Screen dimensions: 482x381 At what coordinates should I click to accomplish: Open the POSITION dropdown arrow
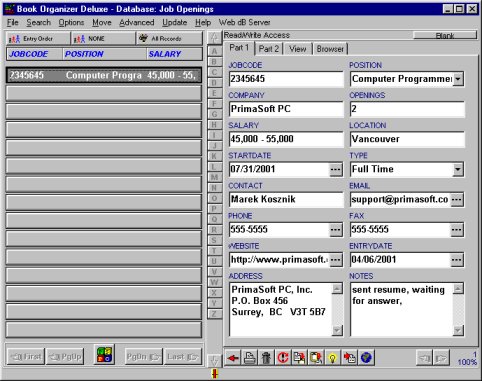tap(458, 79)
